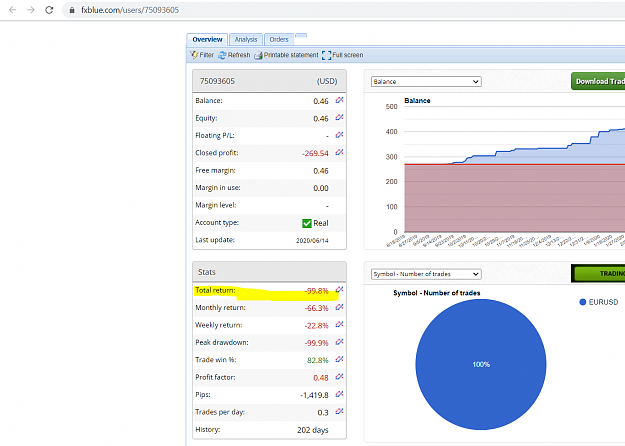Switch to the Analysis tab
This screenshot has height=446, width=625.
coord(246,39)
